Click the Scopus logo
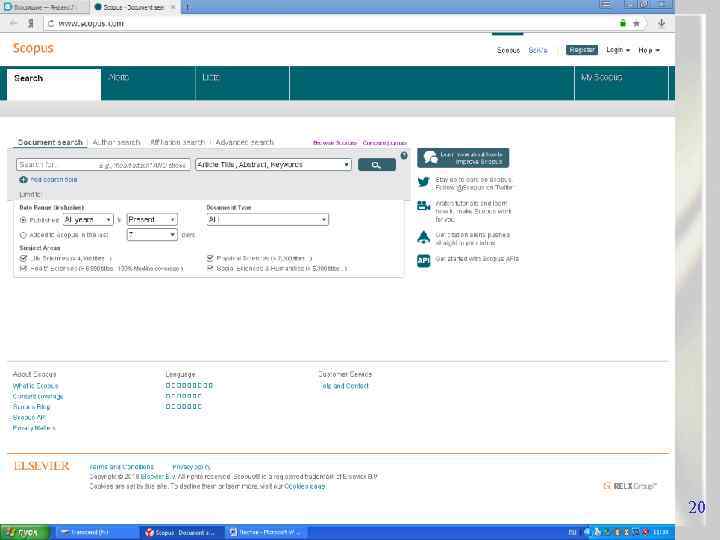Viewport: 720px width, 540px height. [x=33, y=48]
